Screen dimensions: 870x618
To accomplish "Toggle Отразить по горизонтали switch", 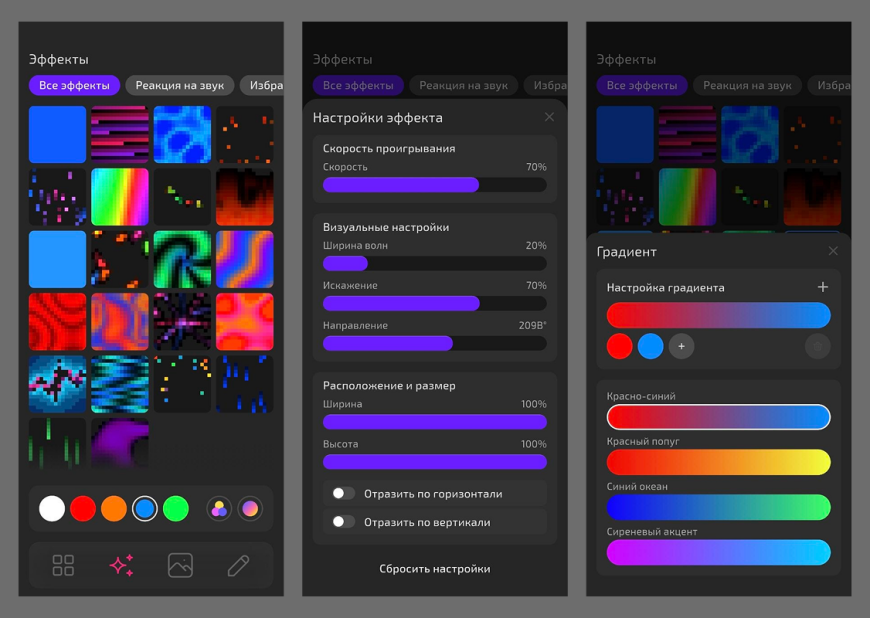I will (x=343, y=493).
